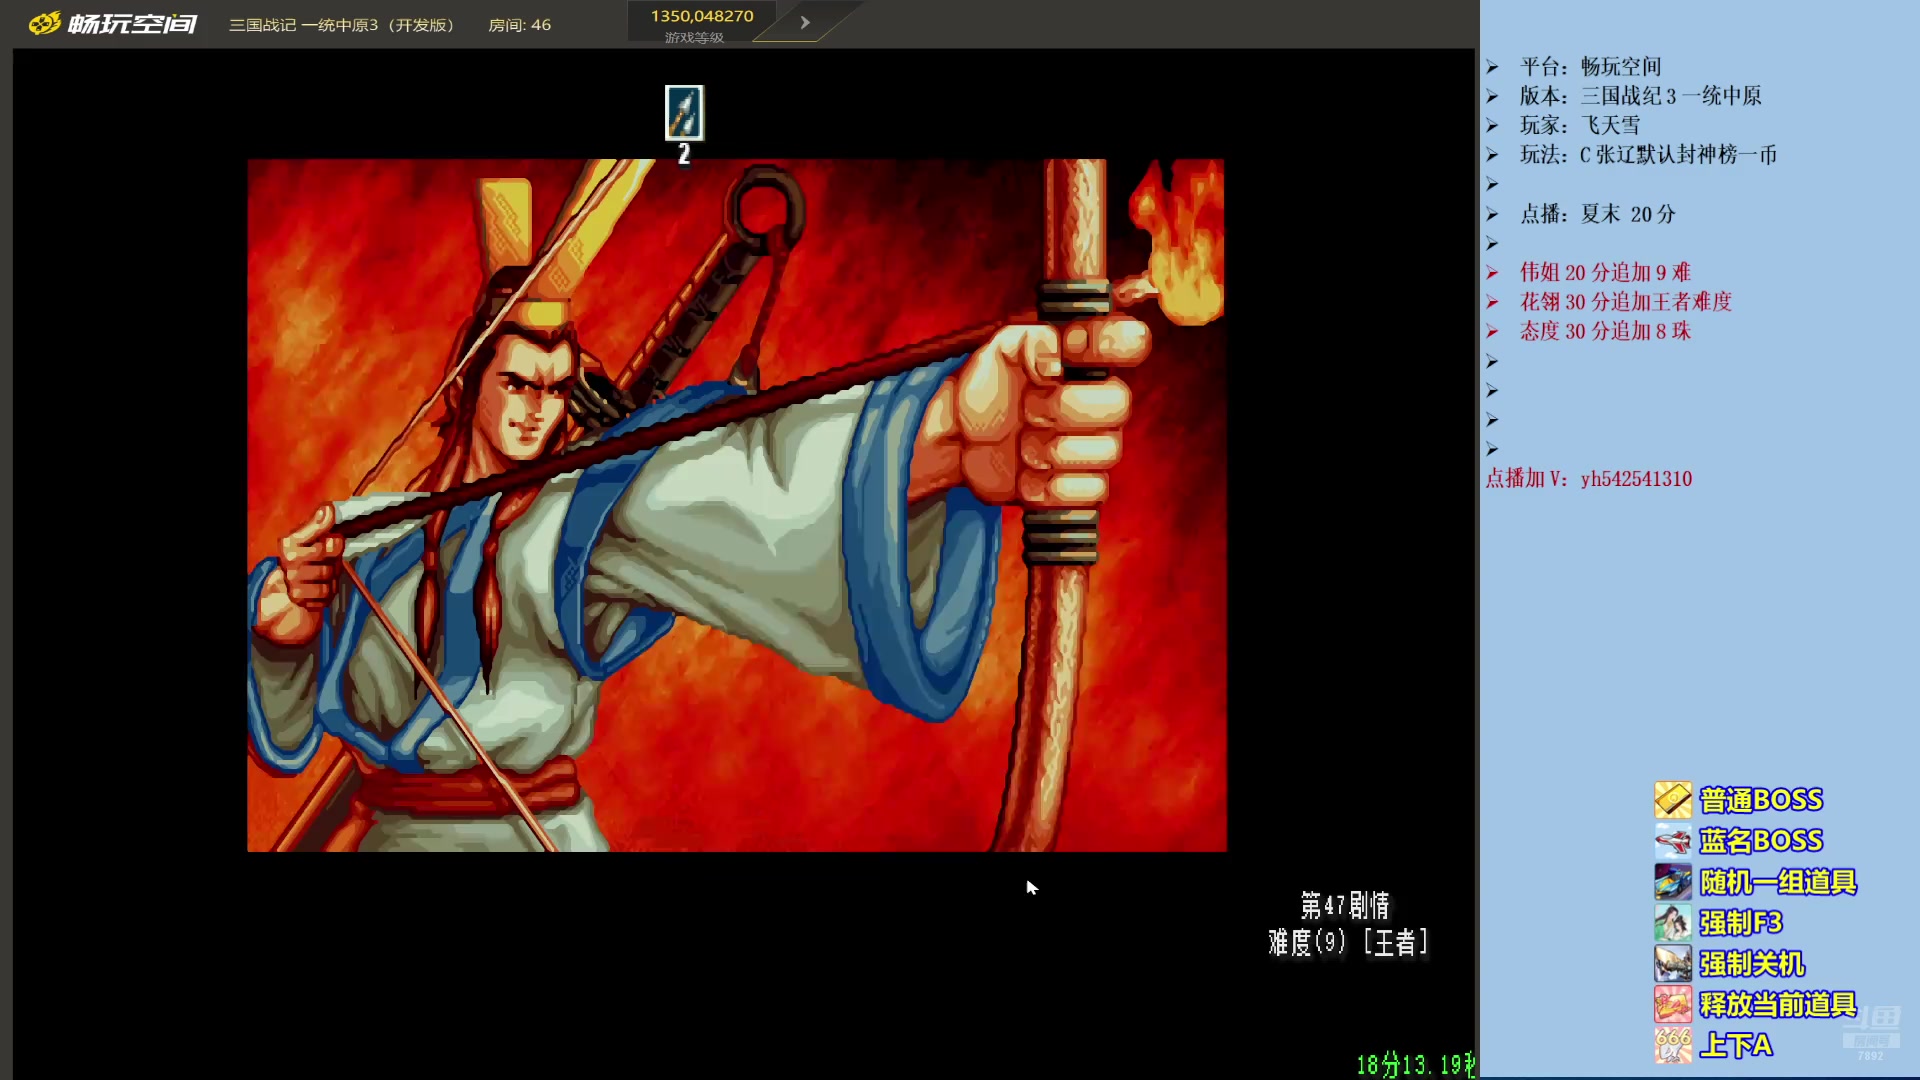Viewport: 1920px width, 1080px height.
Task: Click the game level score 1350,048270
Action: pyautogui.click(x=702, y=16)
